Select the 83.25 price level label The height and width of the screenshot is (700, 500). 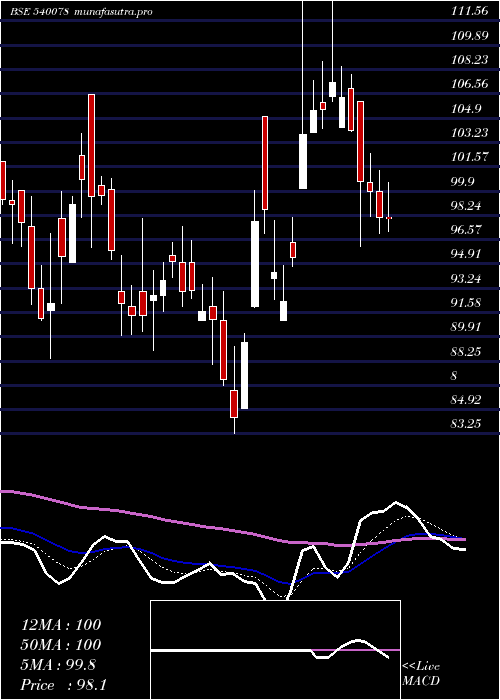[467, 424]
